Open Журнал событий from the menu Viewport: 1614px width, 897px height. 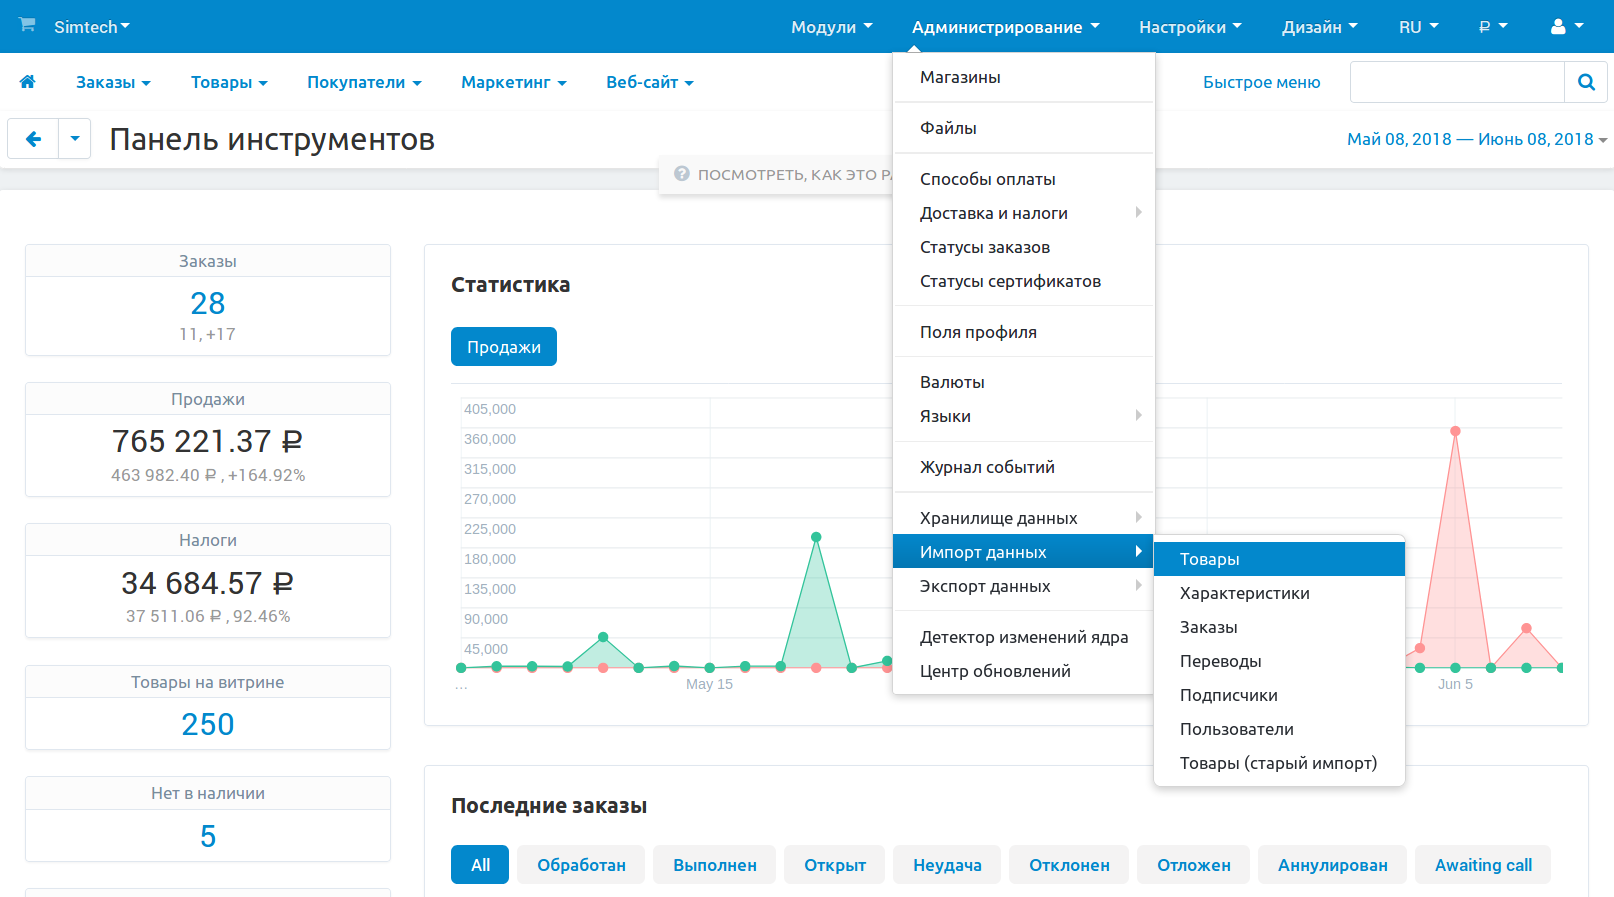tap(987, 467)
